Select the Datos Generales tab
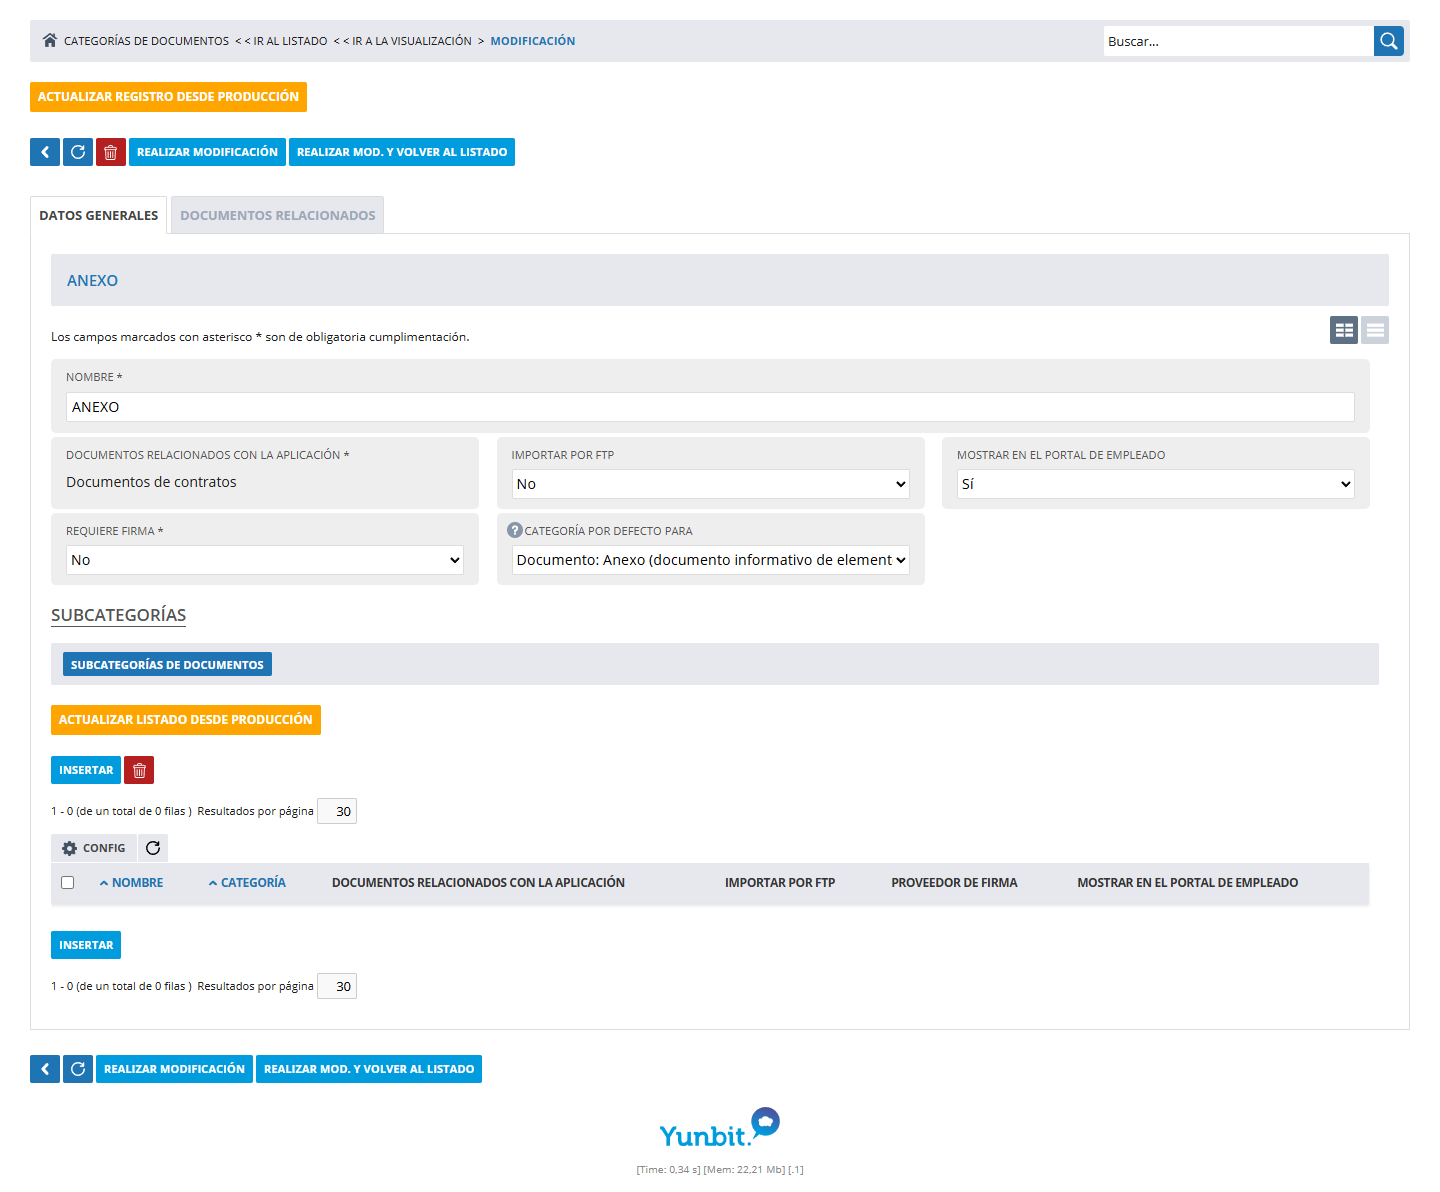The width and height of the screenshot is (1440, 1192). (x=99, y=215)
